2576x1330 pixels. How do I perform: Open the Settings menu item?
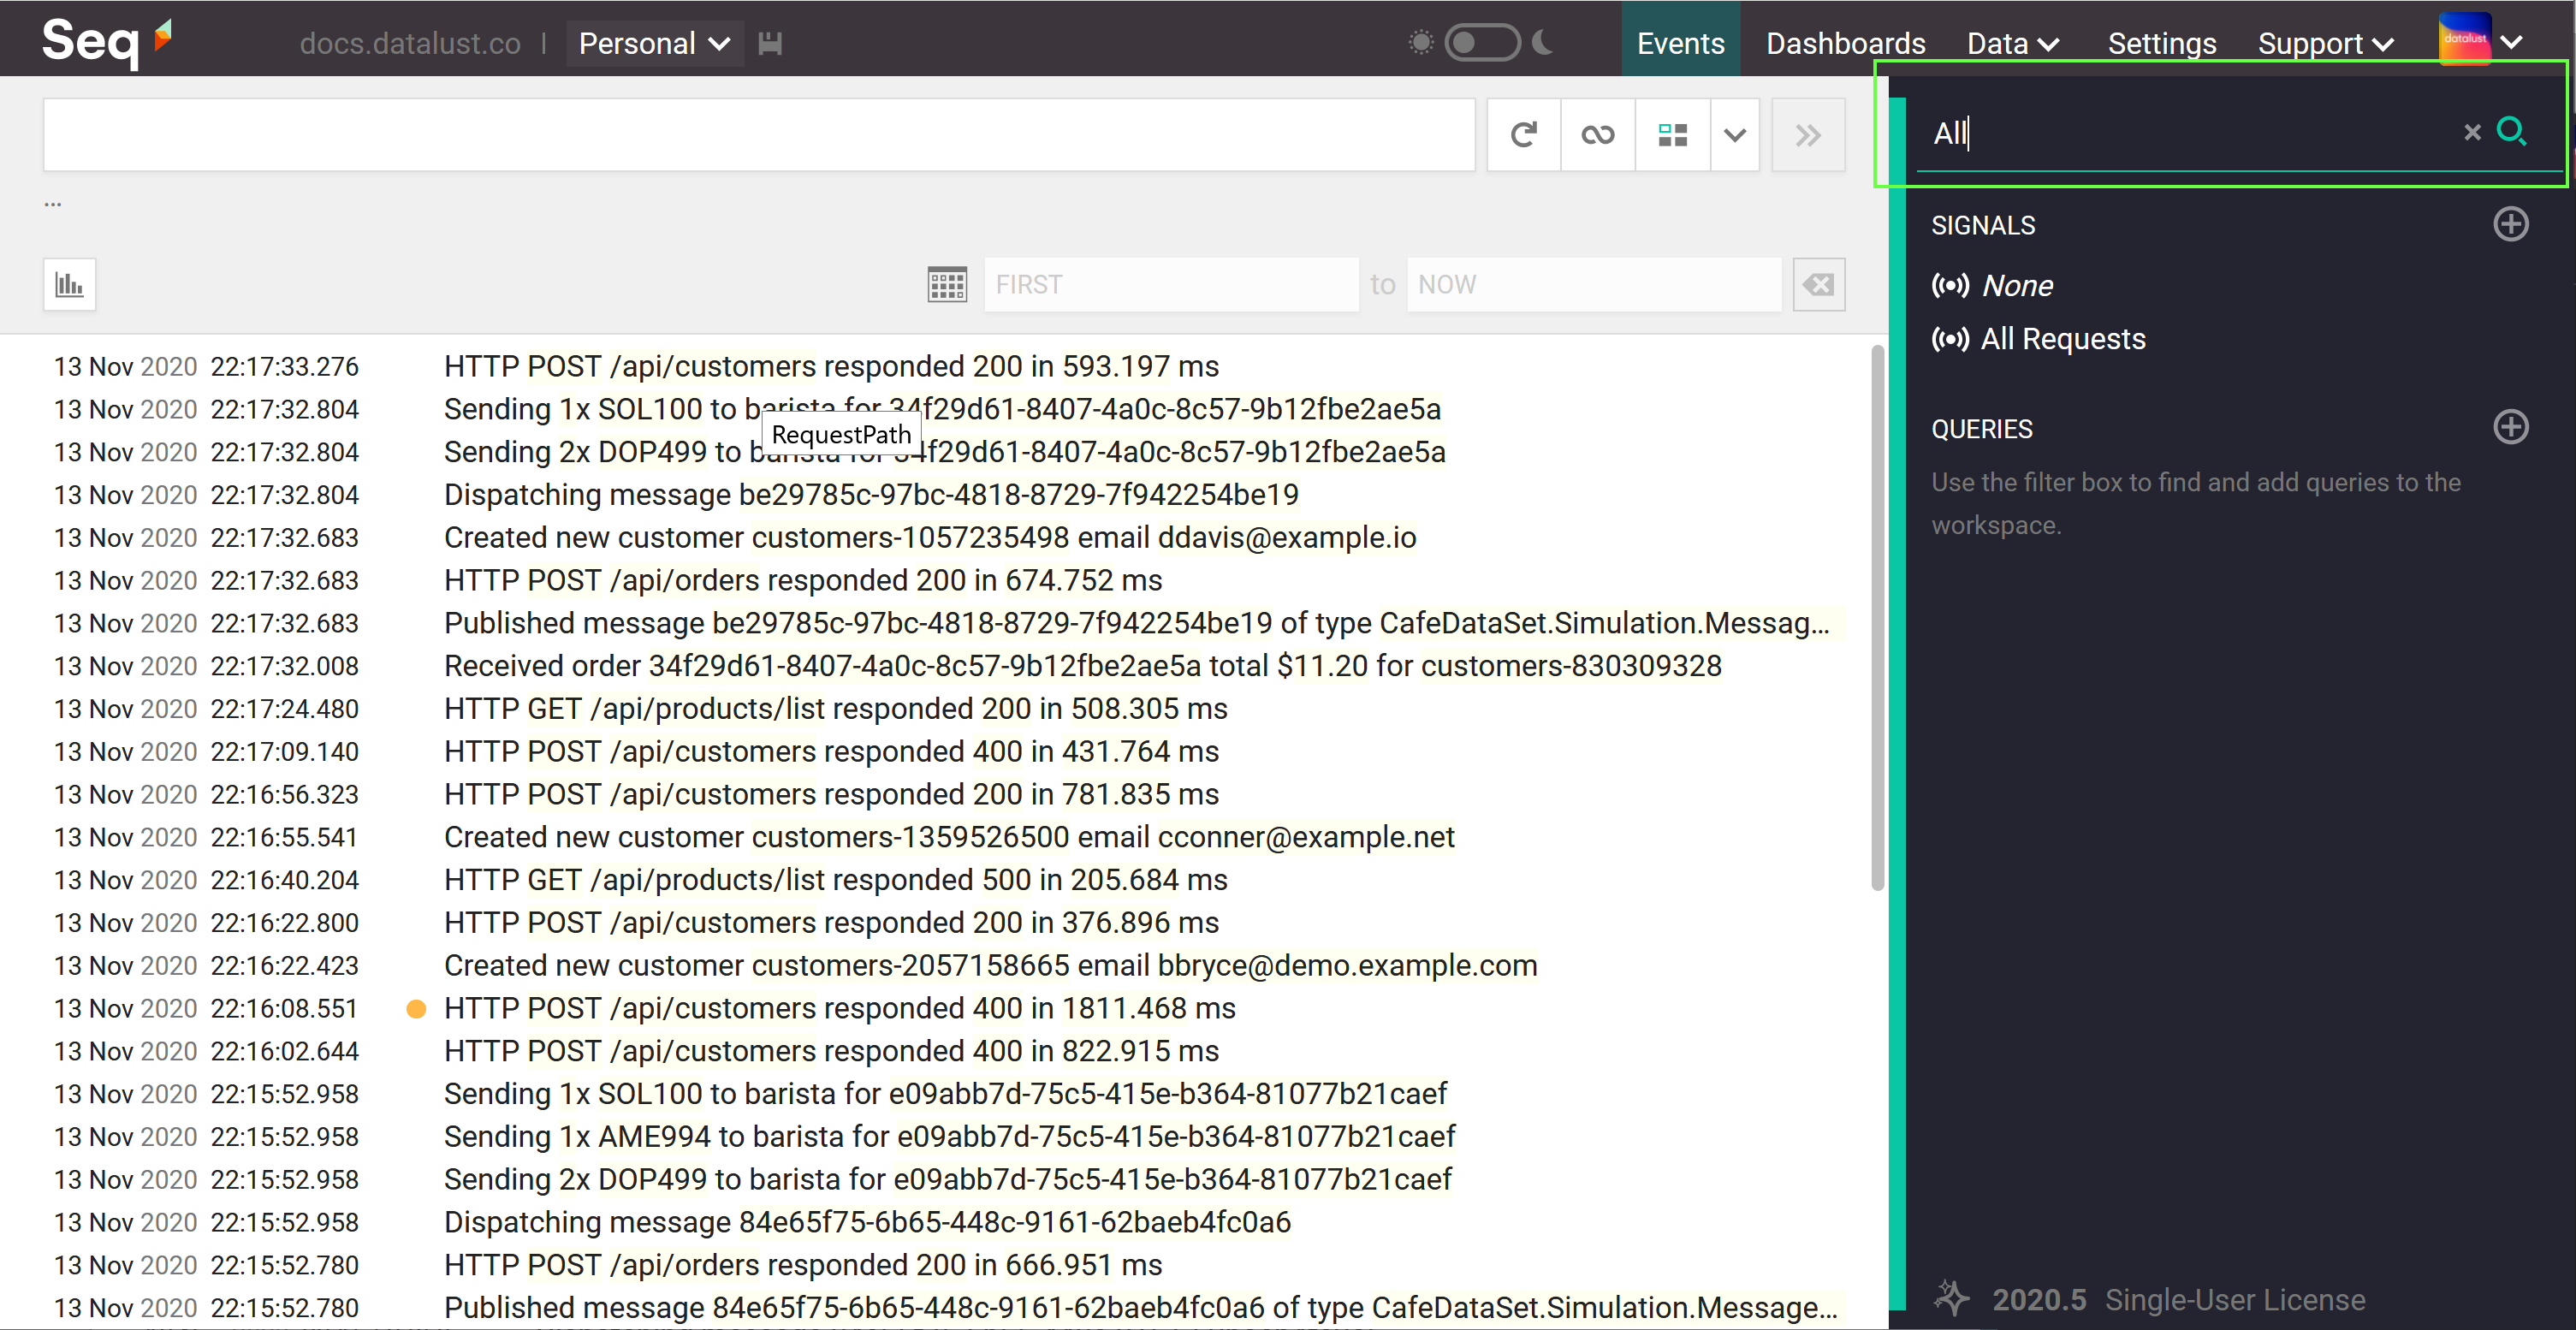[2161, 43]
